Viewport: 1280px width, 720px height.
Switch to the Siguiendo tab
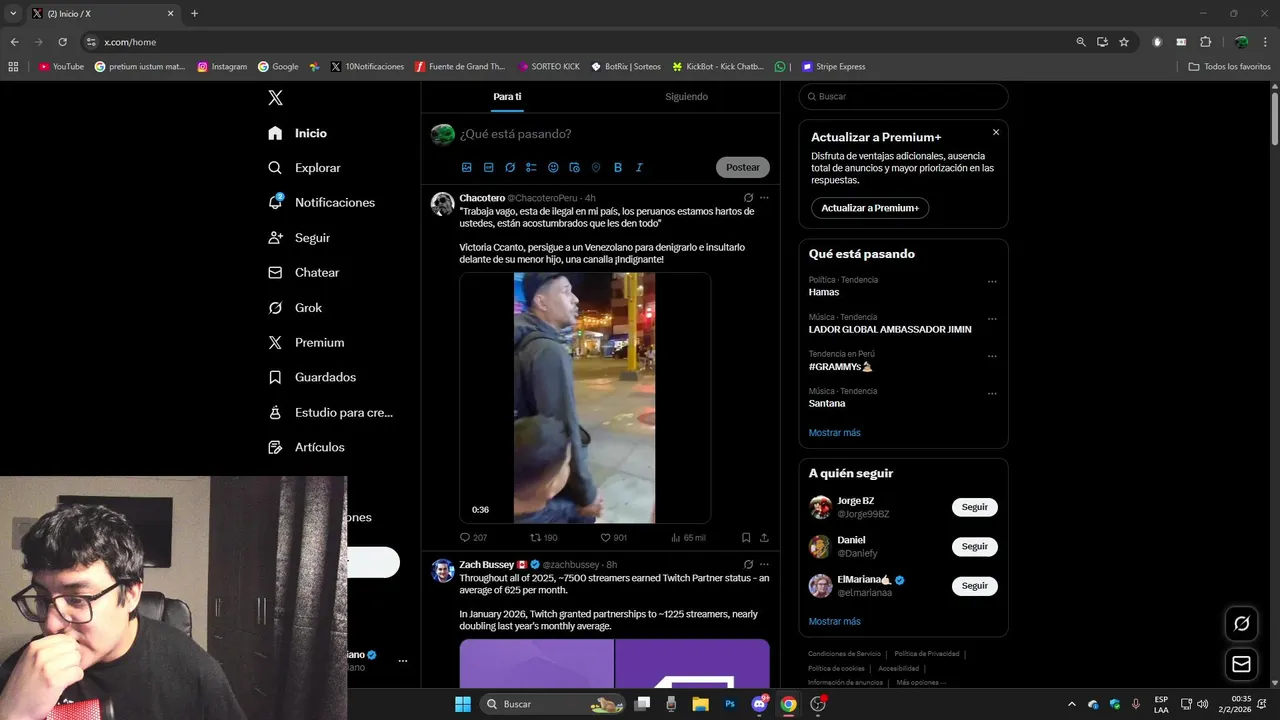point(687,97)
